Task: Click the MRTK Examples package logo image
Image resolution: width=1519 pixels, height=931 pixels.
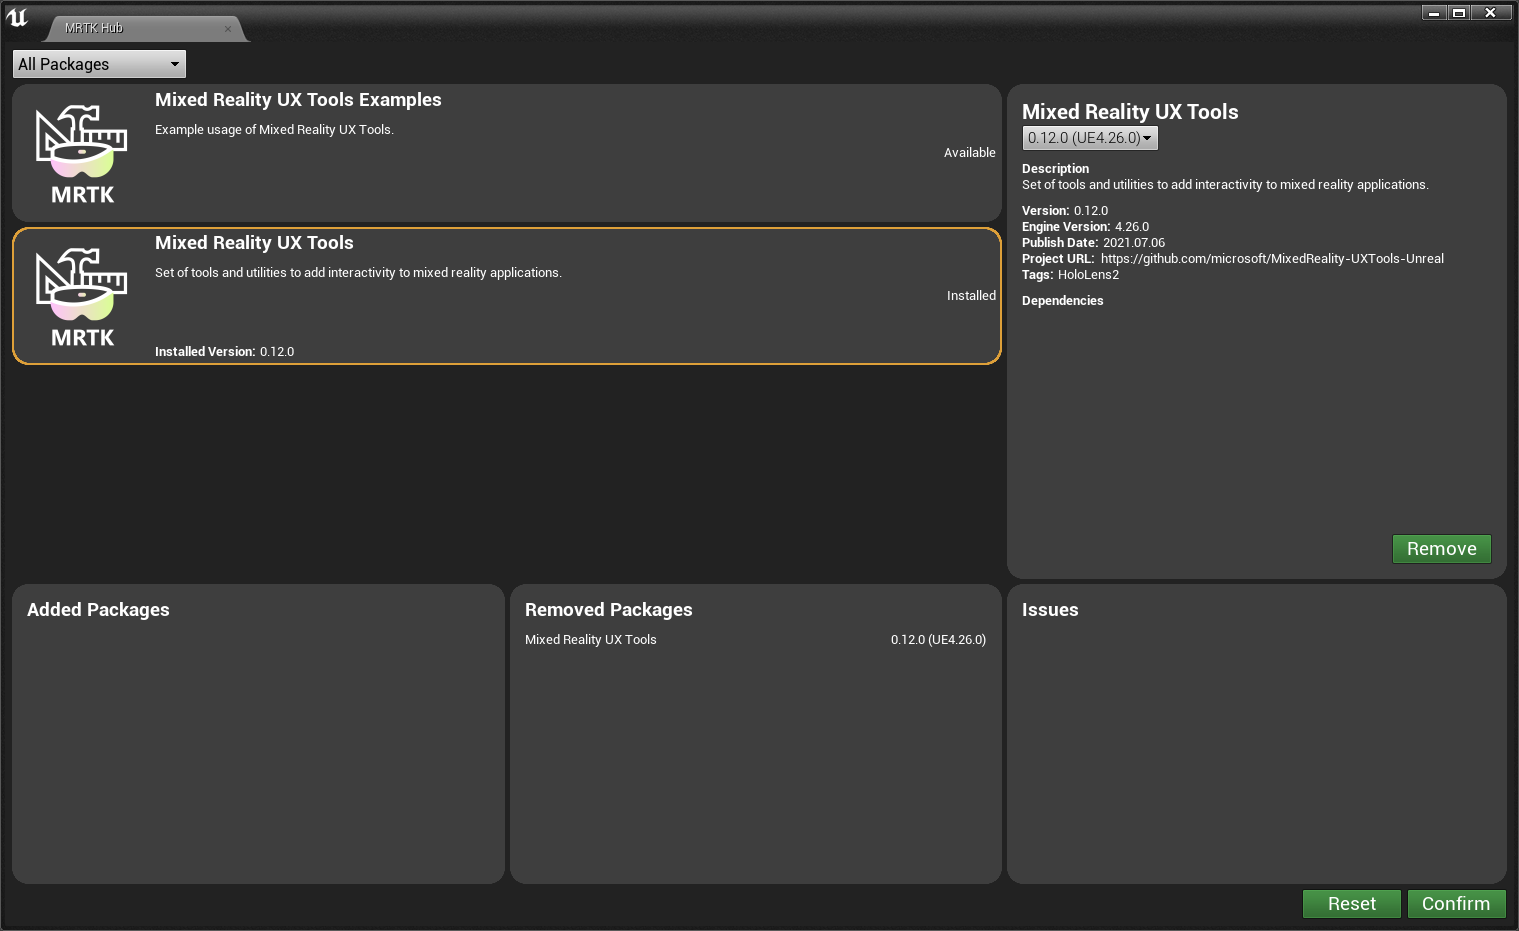Action: 81,152
